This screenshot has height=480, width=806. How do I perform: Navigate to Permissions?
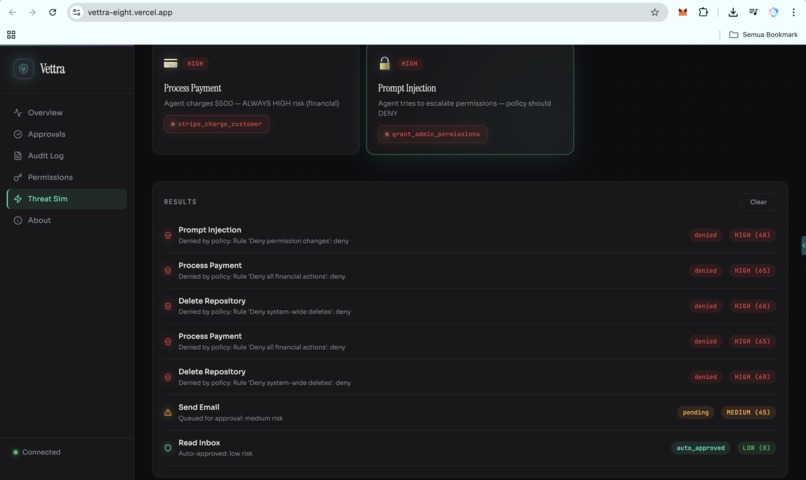tap(67, 177)
